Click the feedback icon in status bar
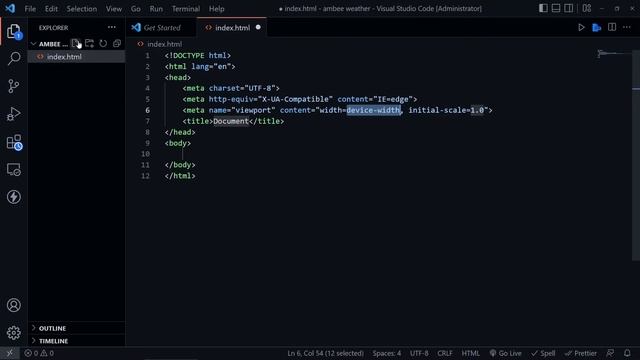The image size is (640, 360). [x=610, y=353]
